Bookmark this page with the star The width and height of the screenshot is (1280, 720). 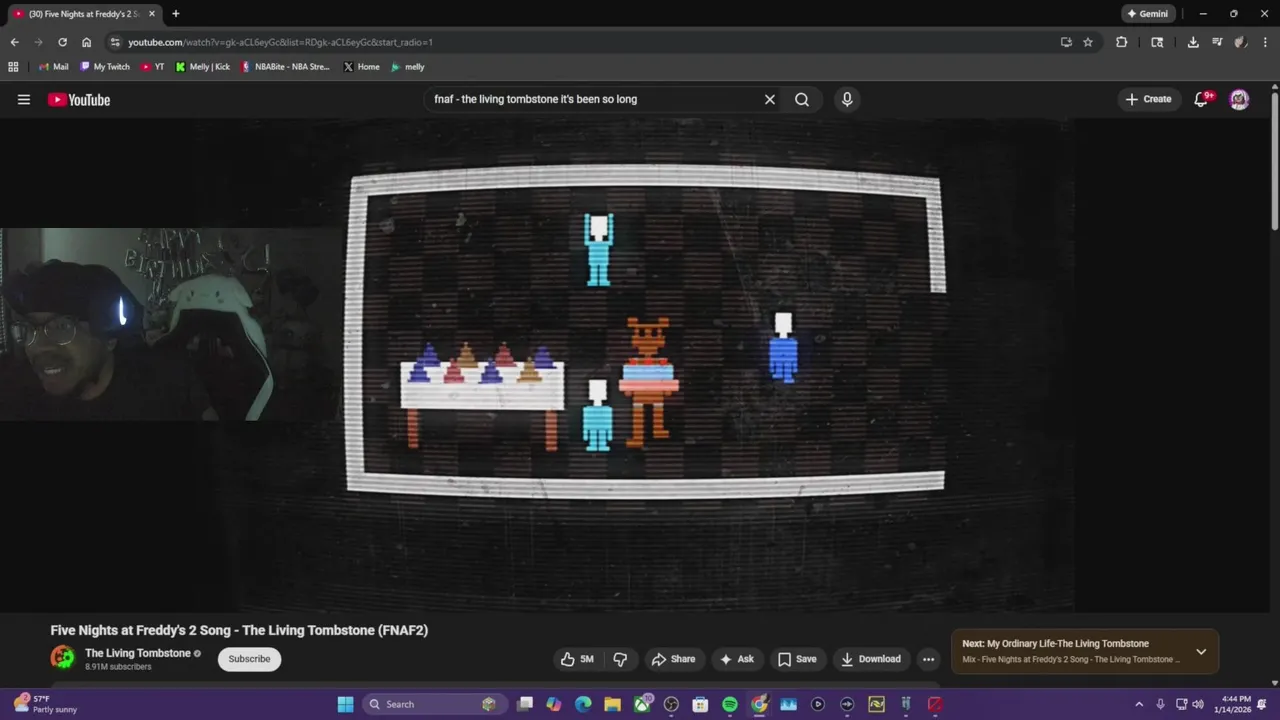[1088, 42]
